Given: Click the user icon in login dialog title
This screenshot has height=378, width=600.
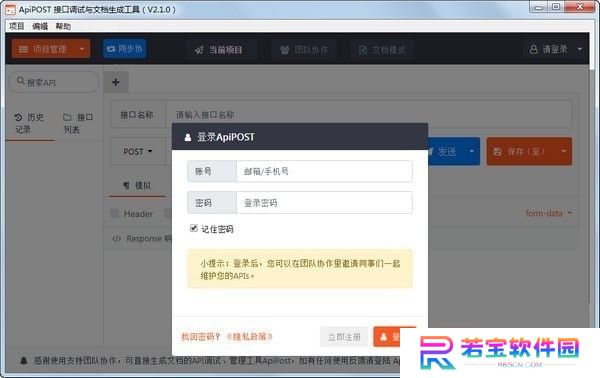Looking at the screenshot, I should point(188,137).
